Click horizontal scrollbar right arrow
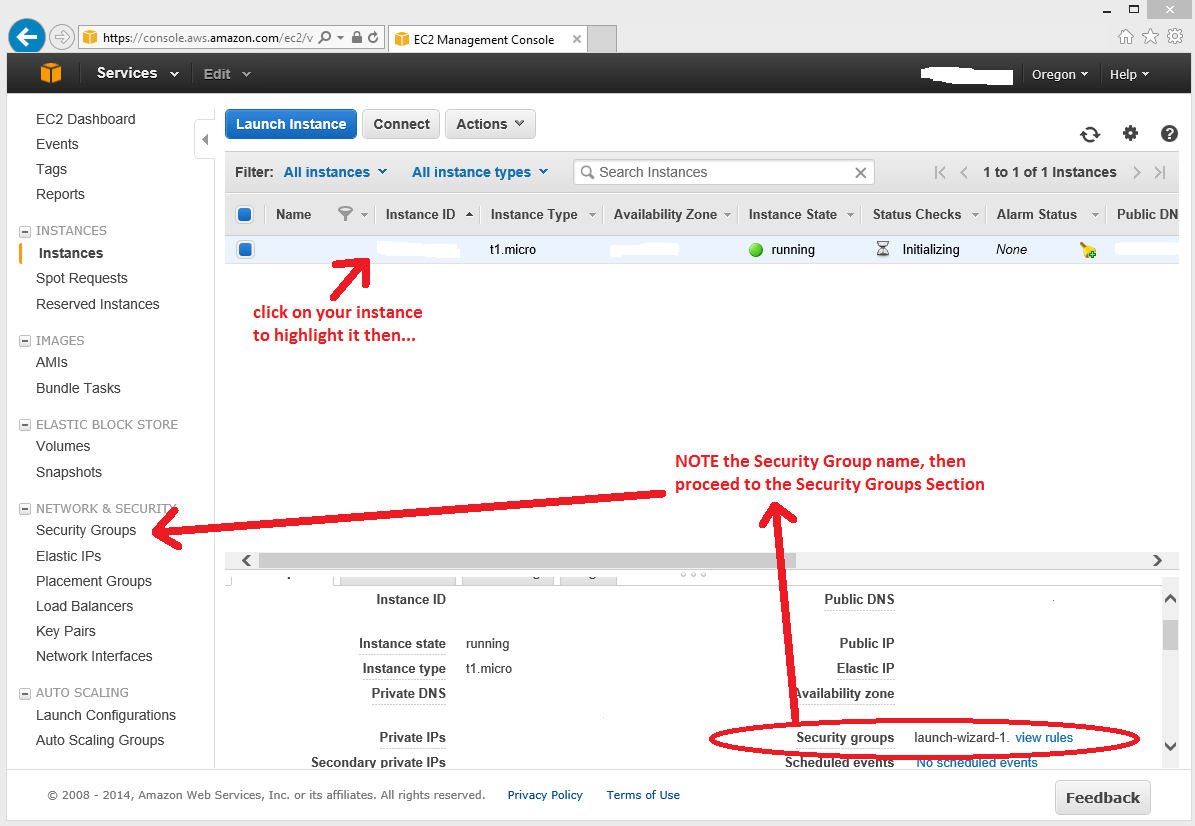Screen dimensions: 1195x826 [x=1157, y=561]
